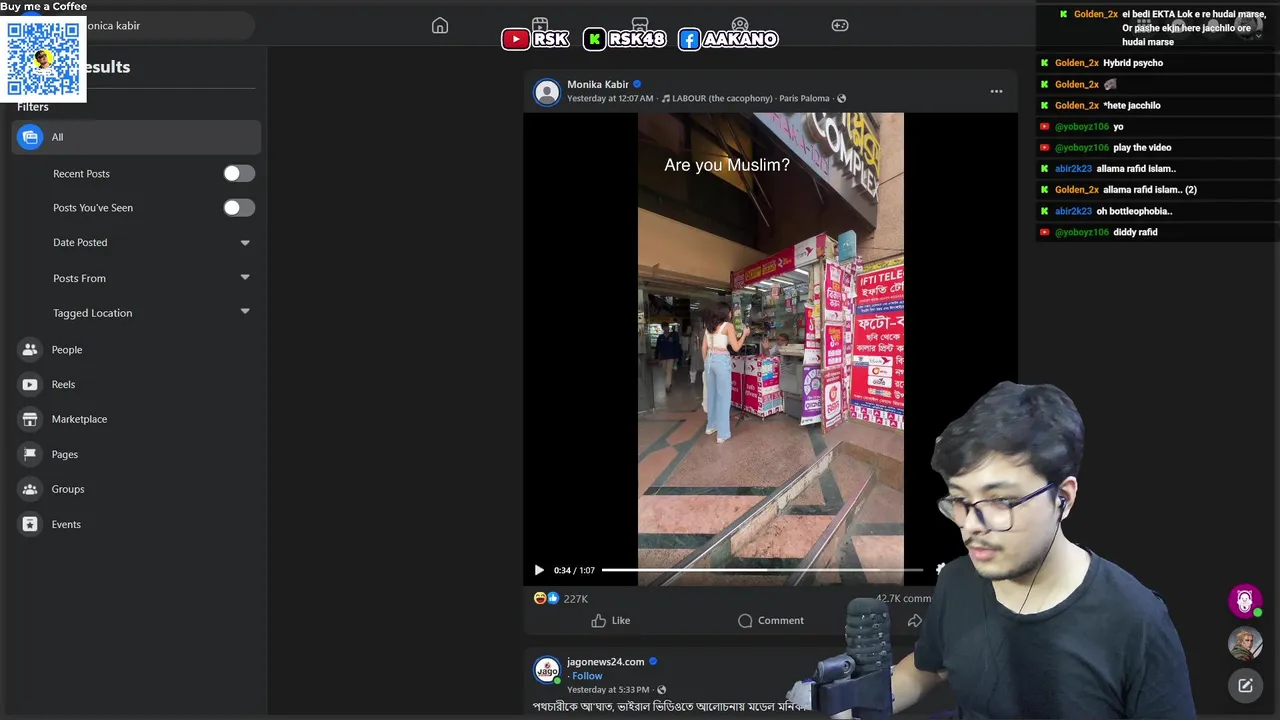Click the reaction emoji icons
The height and width of the screenshot is (720, 1280).
coord(546,598)
